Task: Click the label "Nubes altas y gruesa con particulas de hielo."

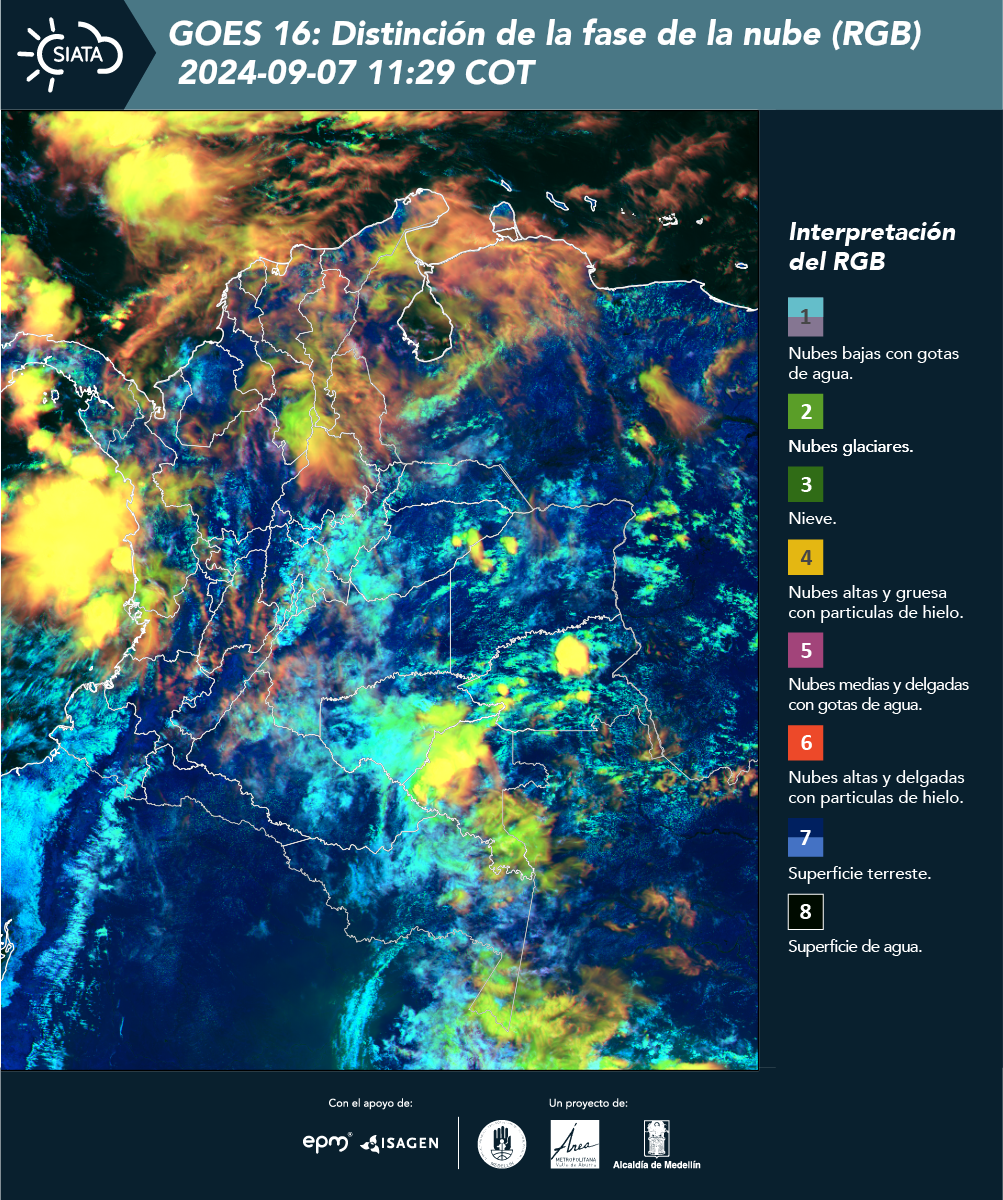Action: 876,603
